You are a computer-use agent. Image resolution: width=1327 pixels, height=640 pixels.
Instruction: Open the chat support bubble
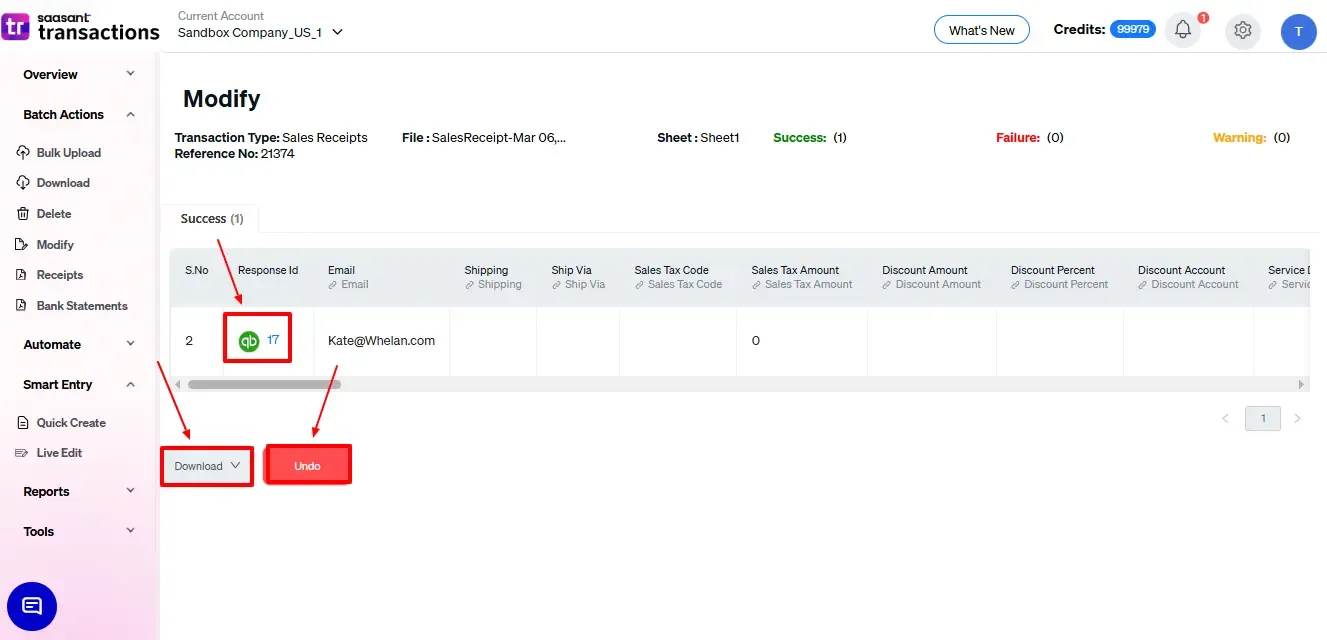click(x=32, y=606)
